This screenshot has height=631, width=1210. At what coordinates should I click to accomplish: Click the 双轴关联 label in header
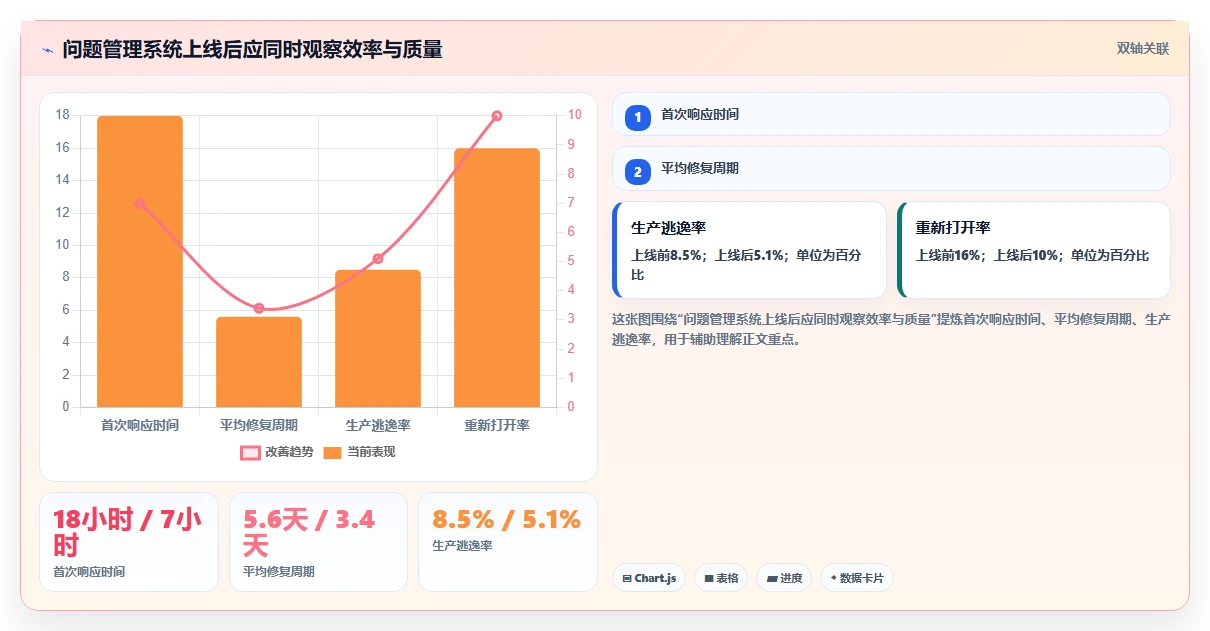(1143, 48)
